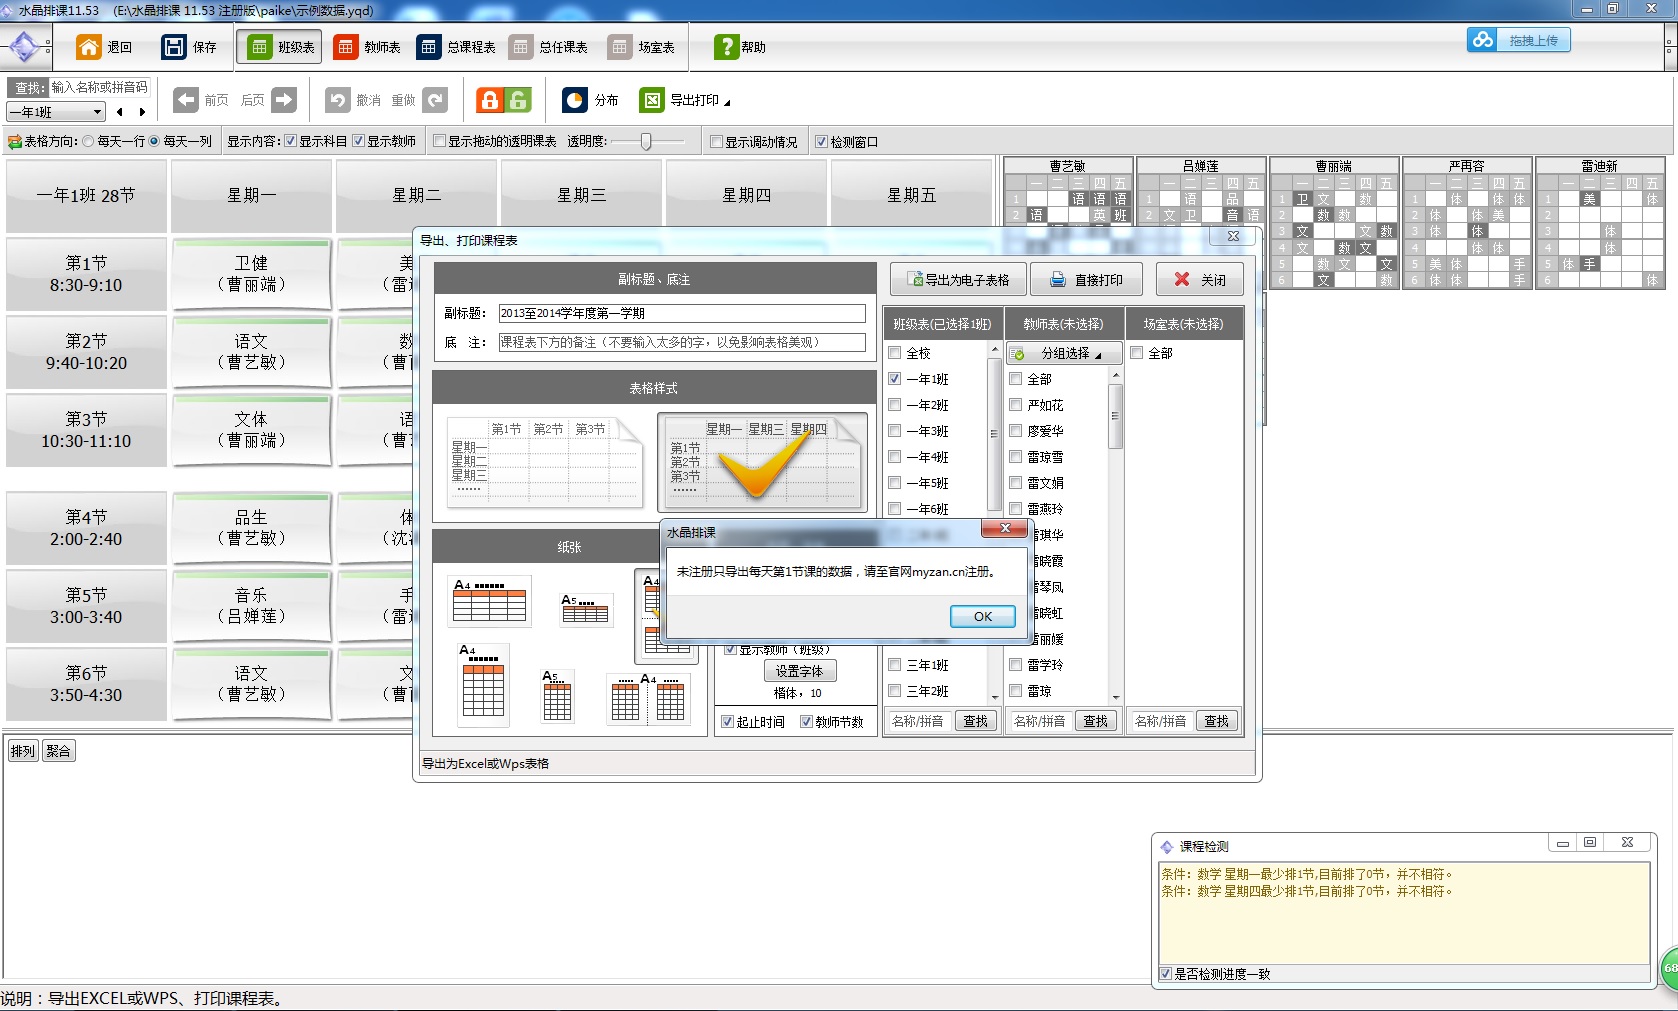Click the 撤消 undo arrow icon
This screenshot has height=1011, width=1678.
tap(338, 100)
